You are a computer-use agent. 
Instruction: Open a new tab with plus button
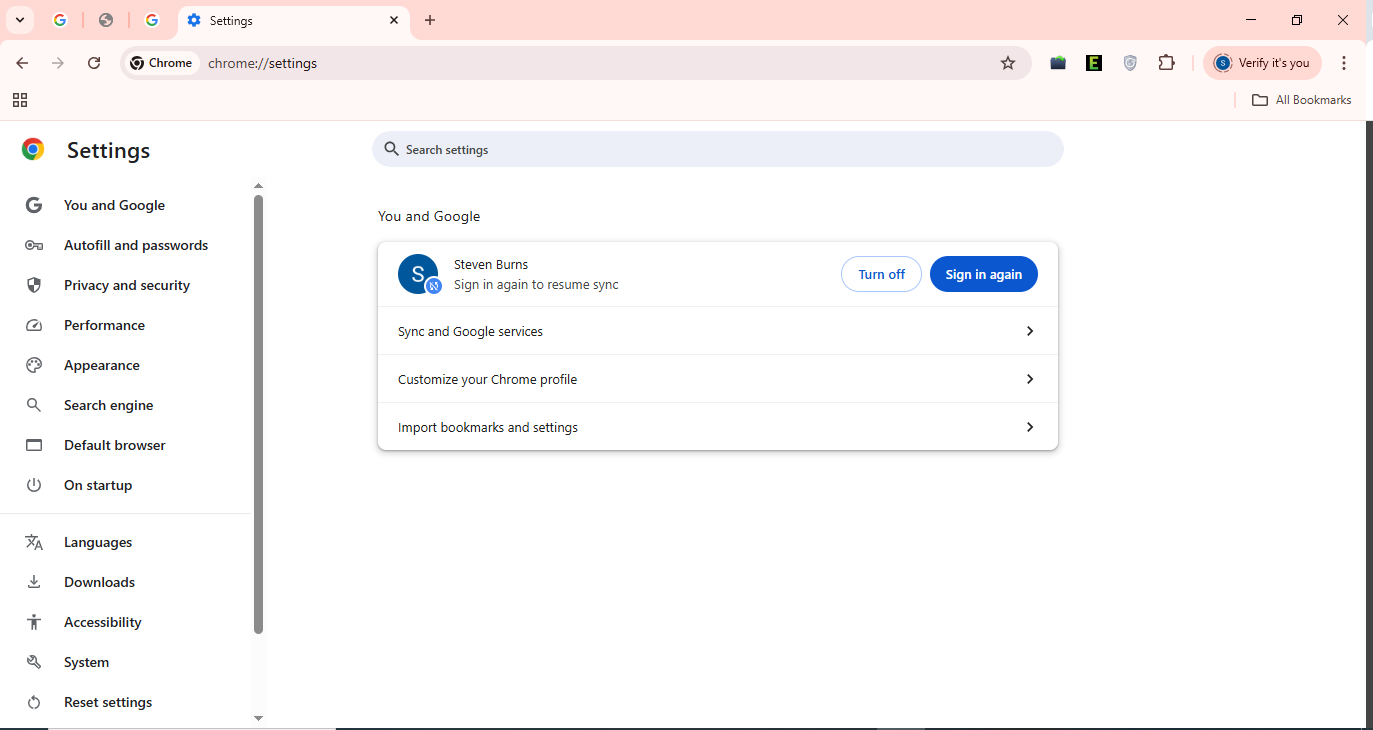pos(430,20)
